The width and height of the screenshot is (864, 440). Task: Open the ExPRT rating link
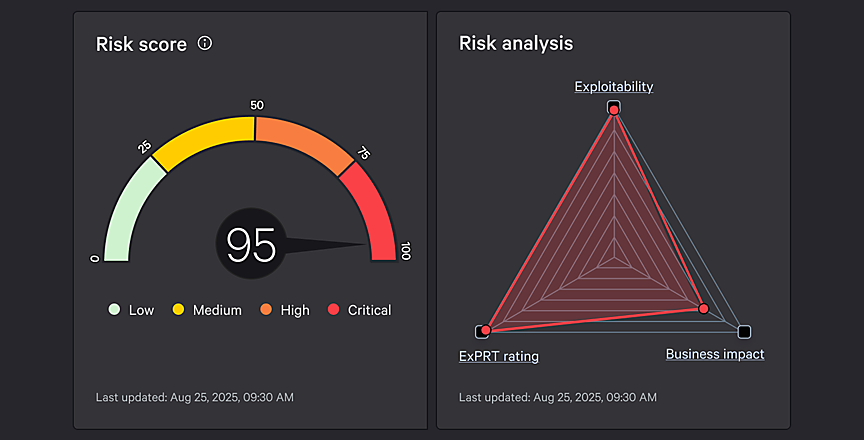[x=498, y=355]
